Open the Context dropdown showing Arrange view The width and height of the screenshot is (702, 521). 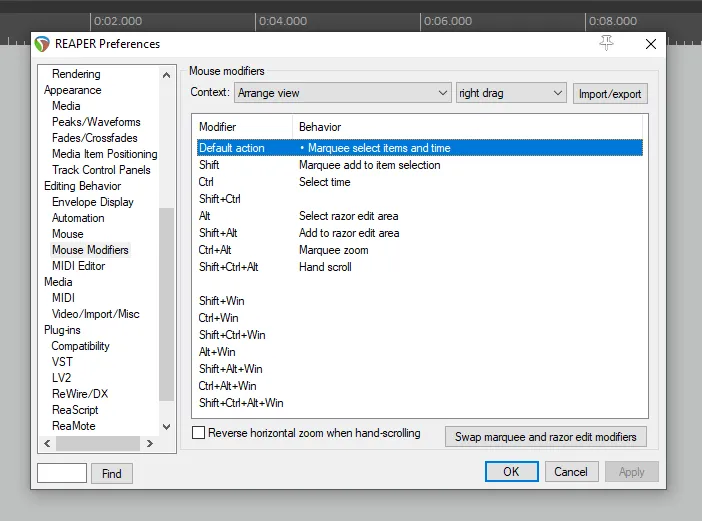point(342,93)
